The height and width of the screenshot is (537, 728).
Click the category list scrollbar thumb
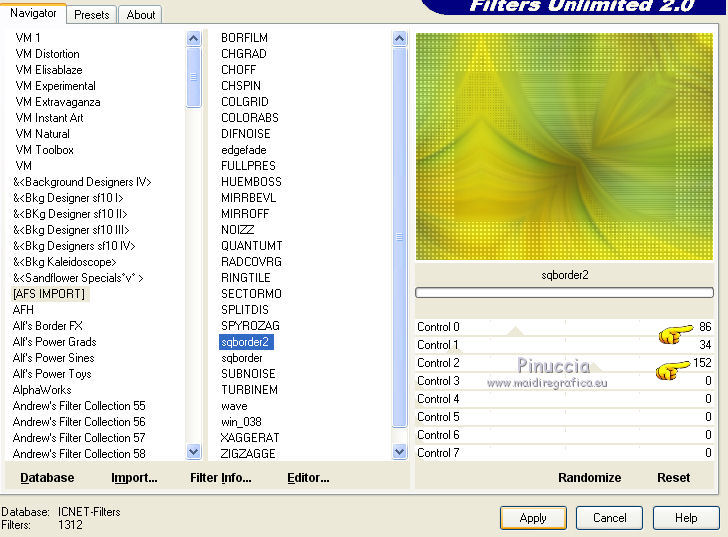(194, 77)
